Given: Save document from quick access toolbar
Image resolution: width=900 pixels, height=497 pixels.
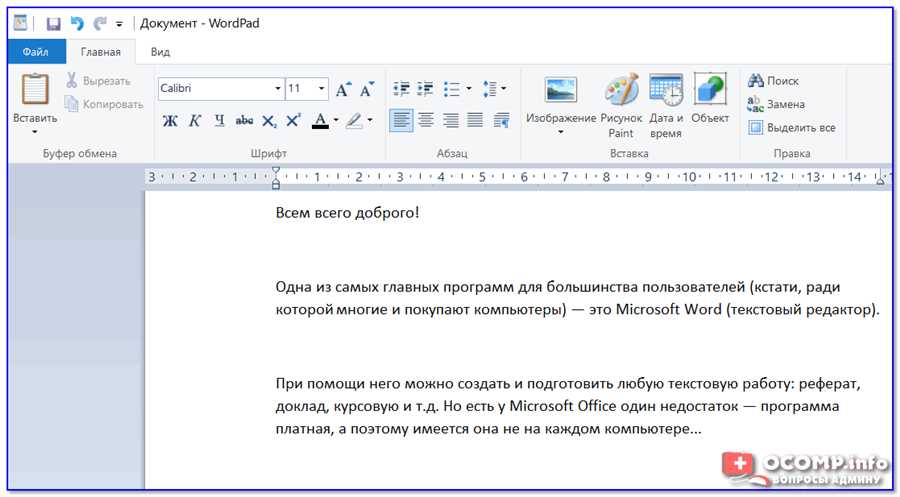Looking at the screenshot, I should coord(53,24).
